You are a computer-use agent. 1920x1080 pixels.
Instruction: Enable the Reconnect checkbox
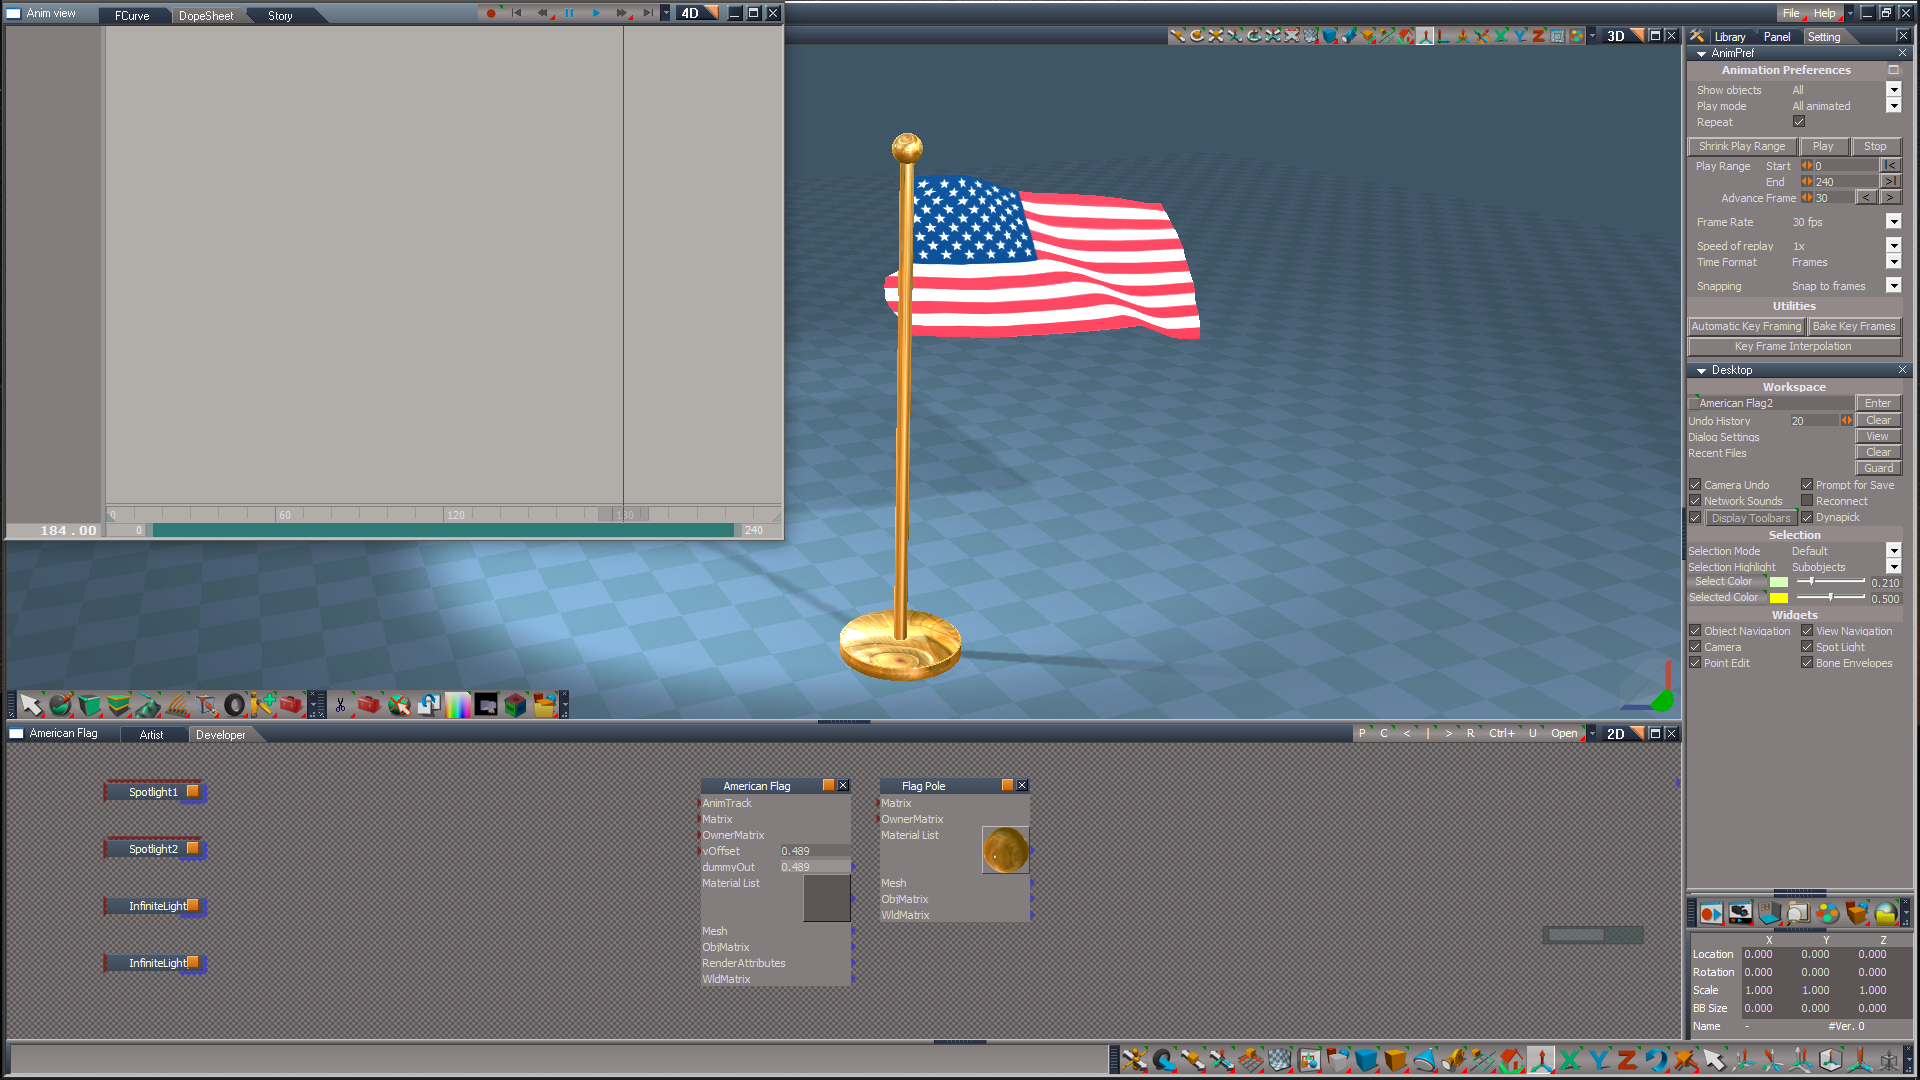click(1807, 501)
